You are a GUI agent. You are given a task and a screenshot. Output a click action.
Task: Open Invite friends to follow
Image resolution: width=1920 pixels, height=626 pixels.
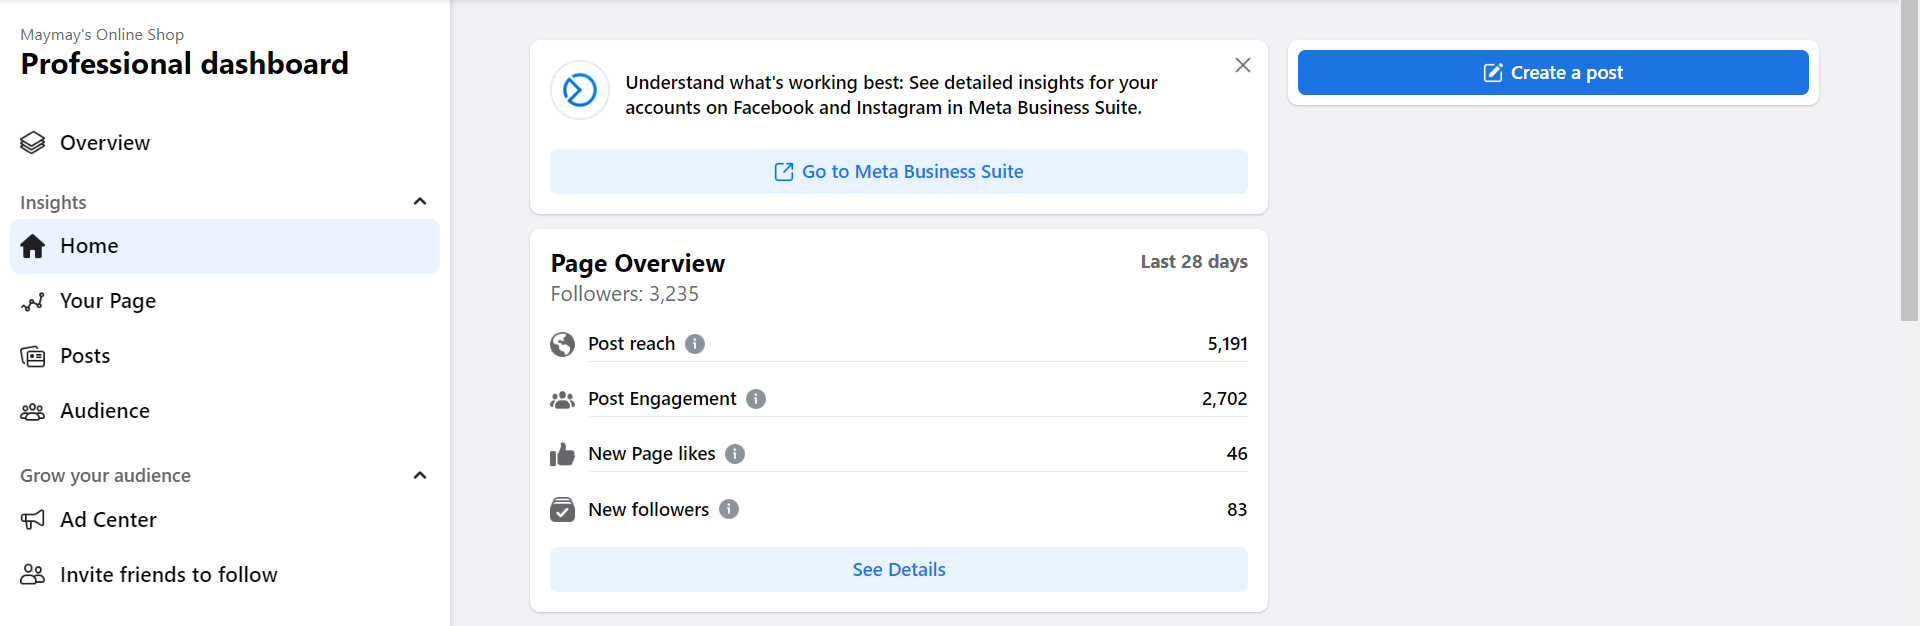point(168,575)
